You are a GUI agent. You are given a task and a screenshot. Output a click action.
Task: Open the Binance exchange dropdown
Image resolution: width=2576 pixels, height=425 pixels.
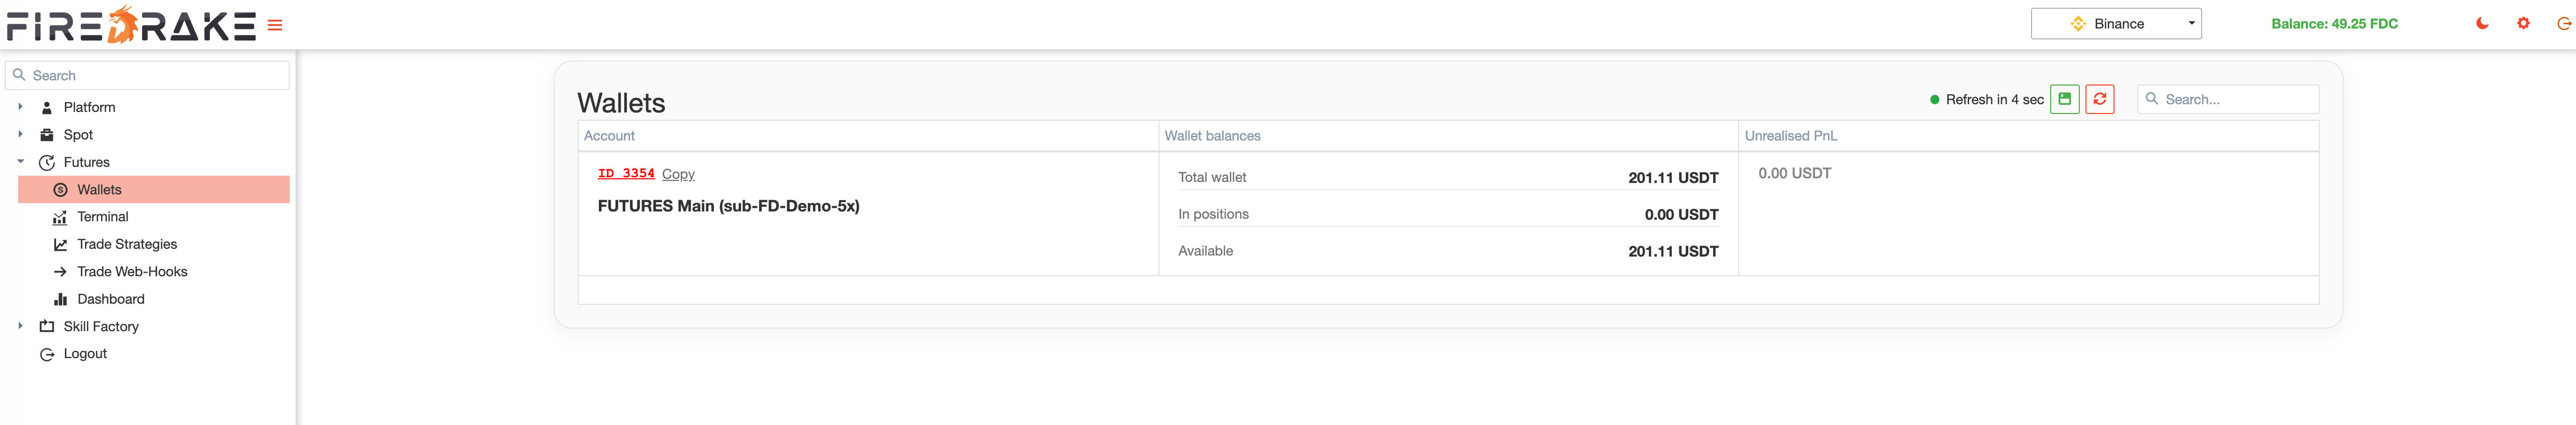pyautogui.click(x=2116, y=23)
